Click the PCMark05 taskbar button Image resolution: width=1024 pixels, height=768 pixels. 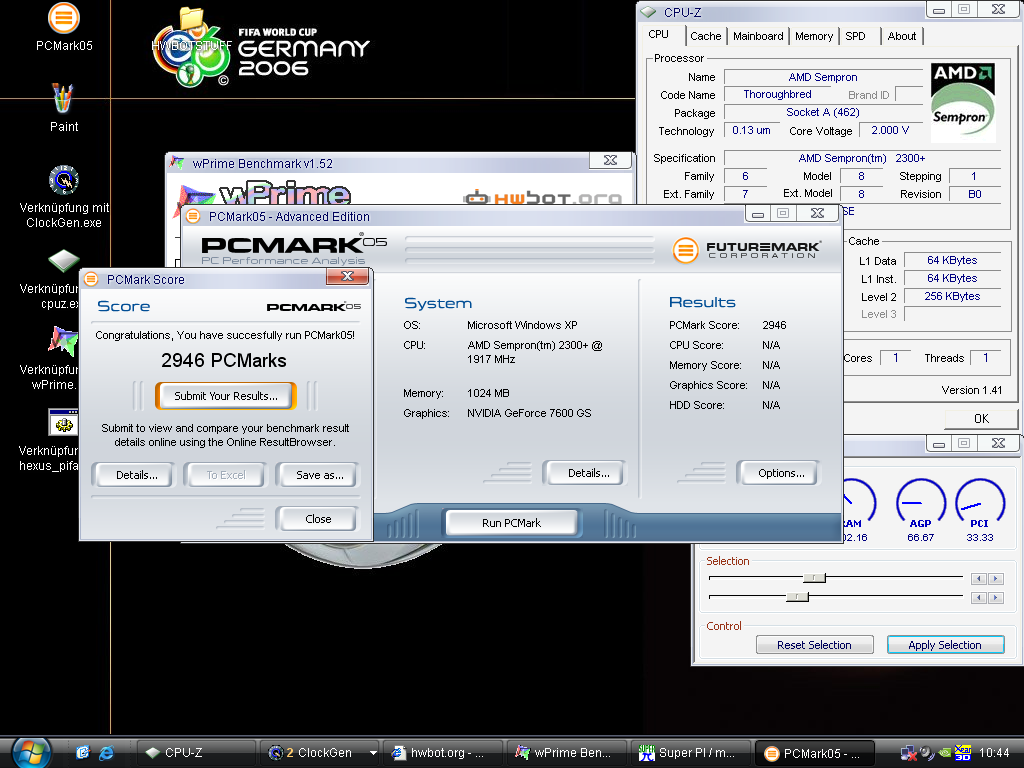[814, 753]
